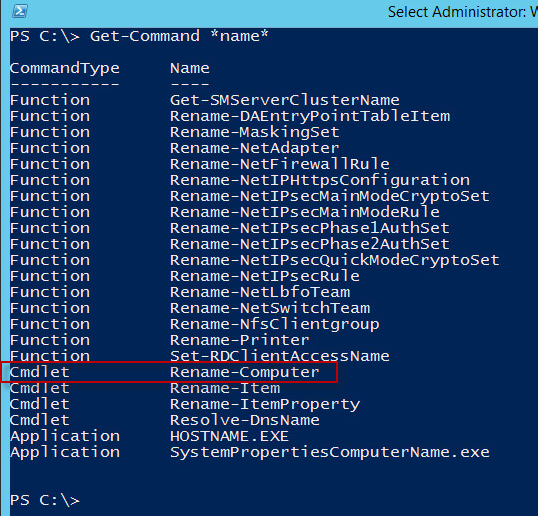
Task: Click the Get-SMServerClusterName function entry
Action: pyautogui.click(x=284, y=100)
